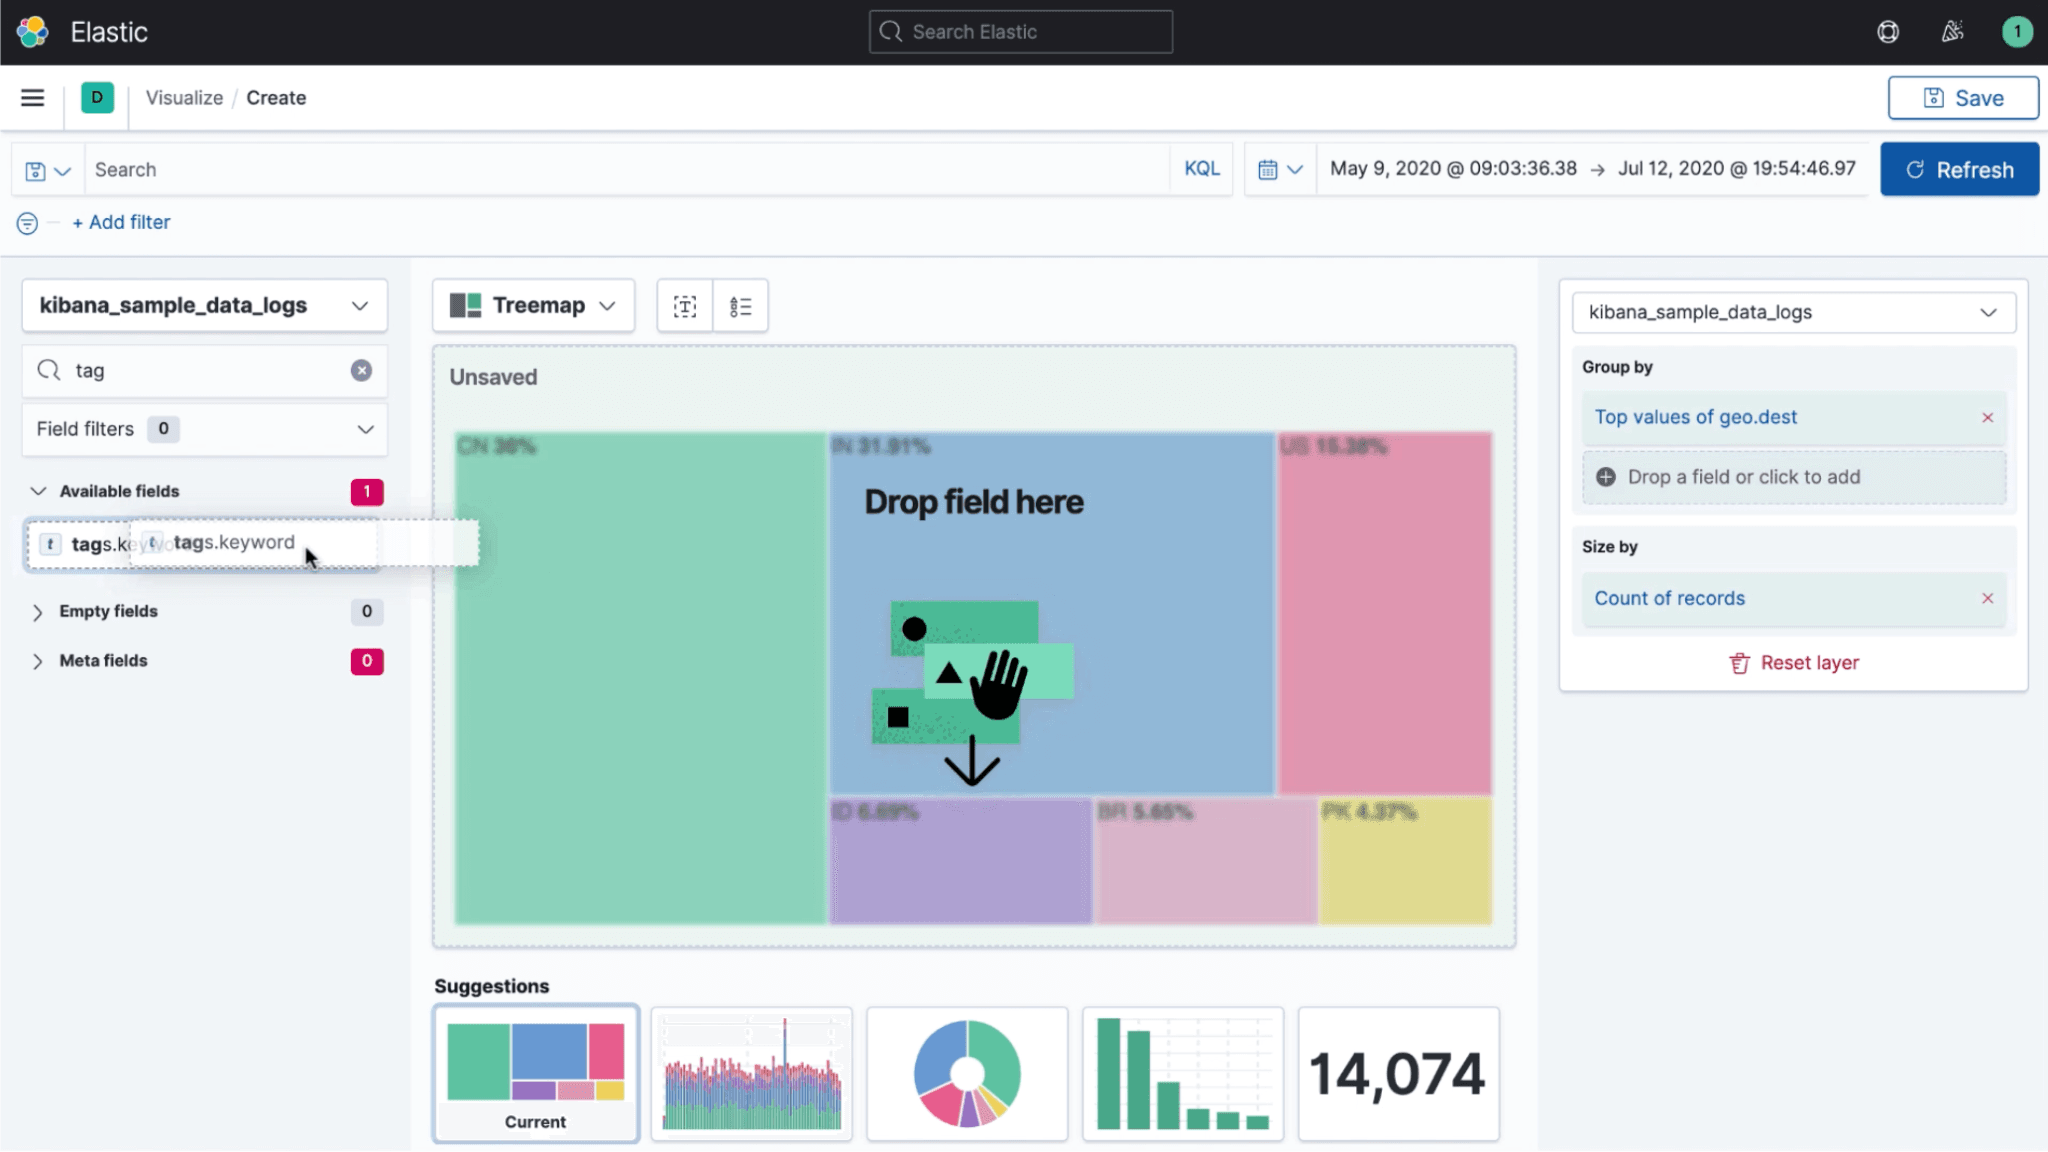2048x1152 pixels.
Task: Click the Refresh button
Action: [1958, 169]
